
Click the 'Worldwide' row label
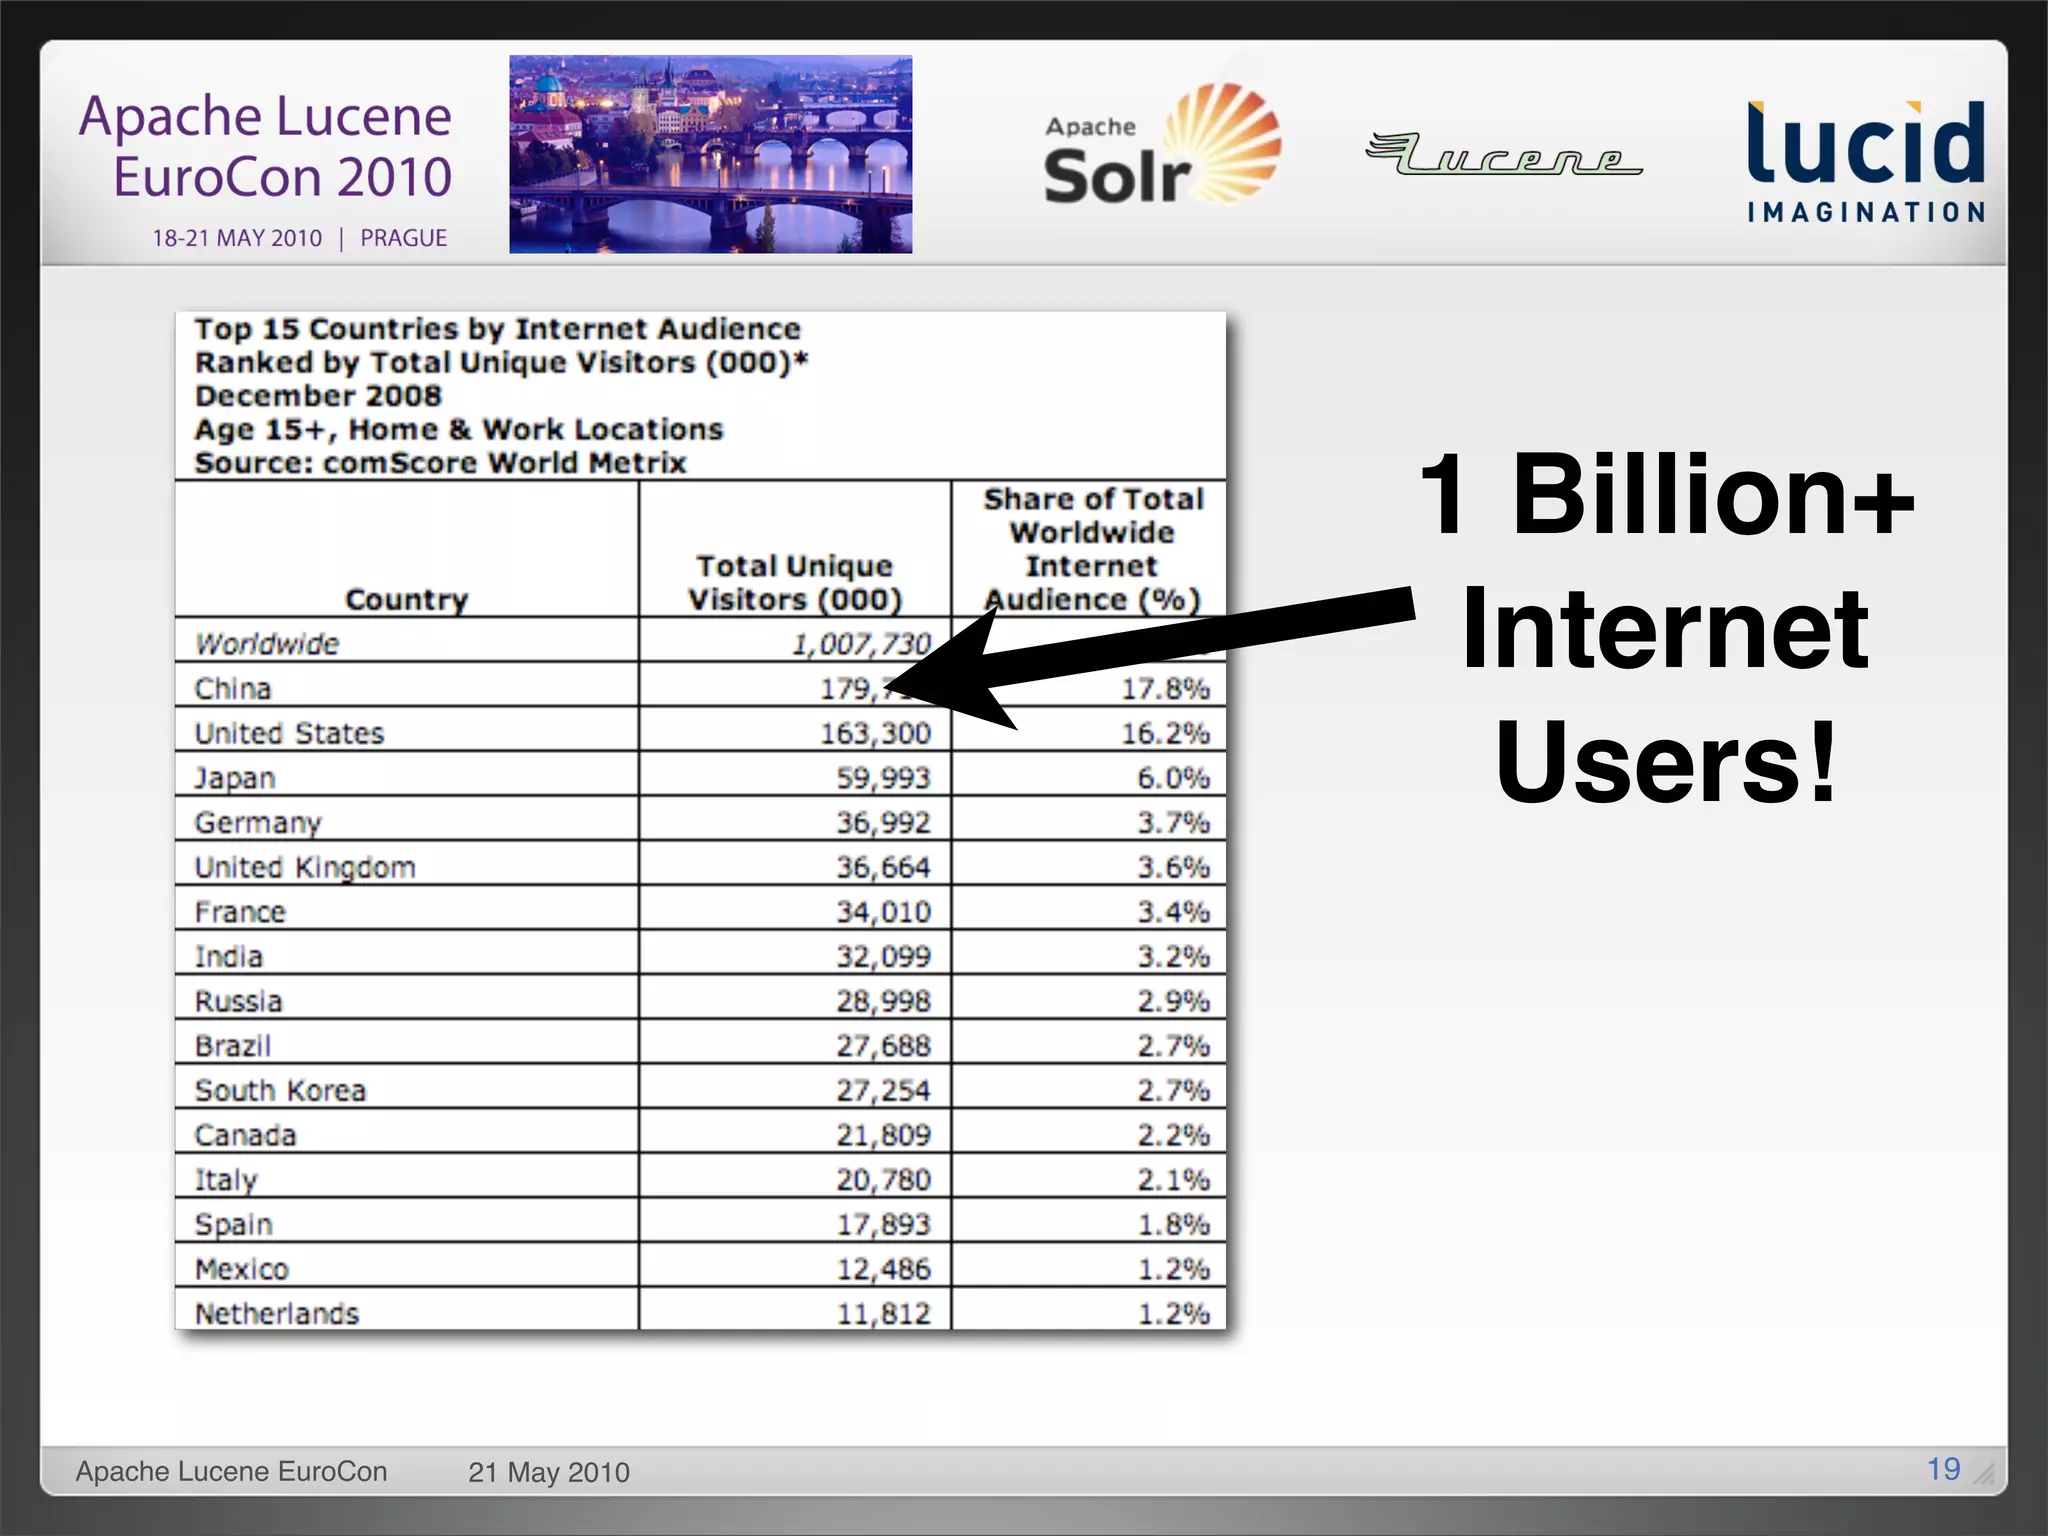[x=267, y=643]
